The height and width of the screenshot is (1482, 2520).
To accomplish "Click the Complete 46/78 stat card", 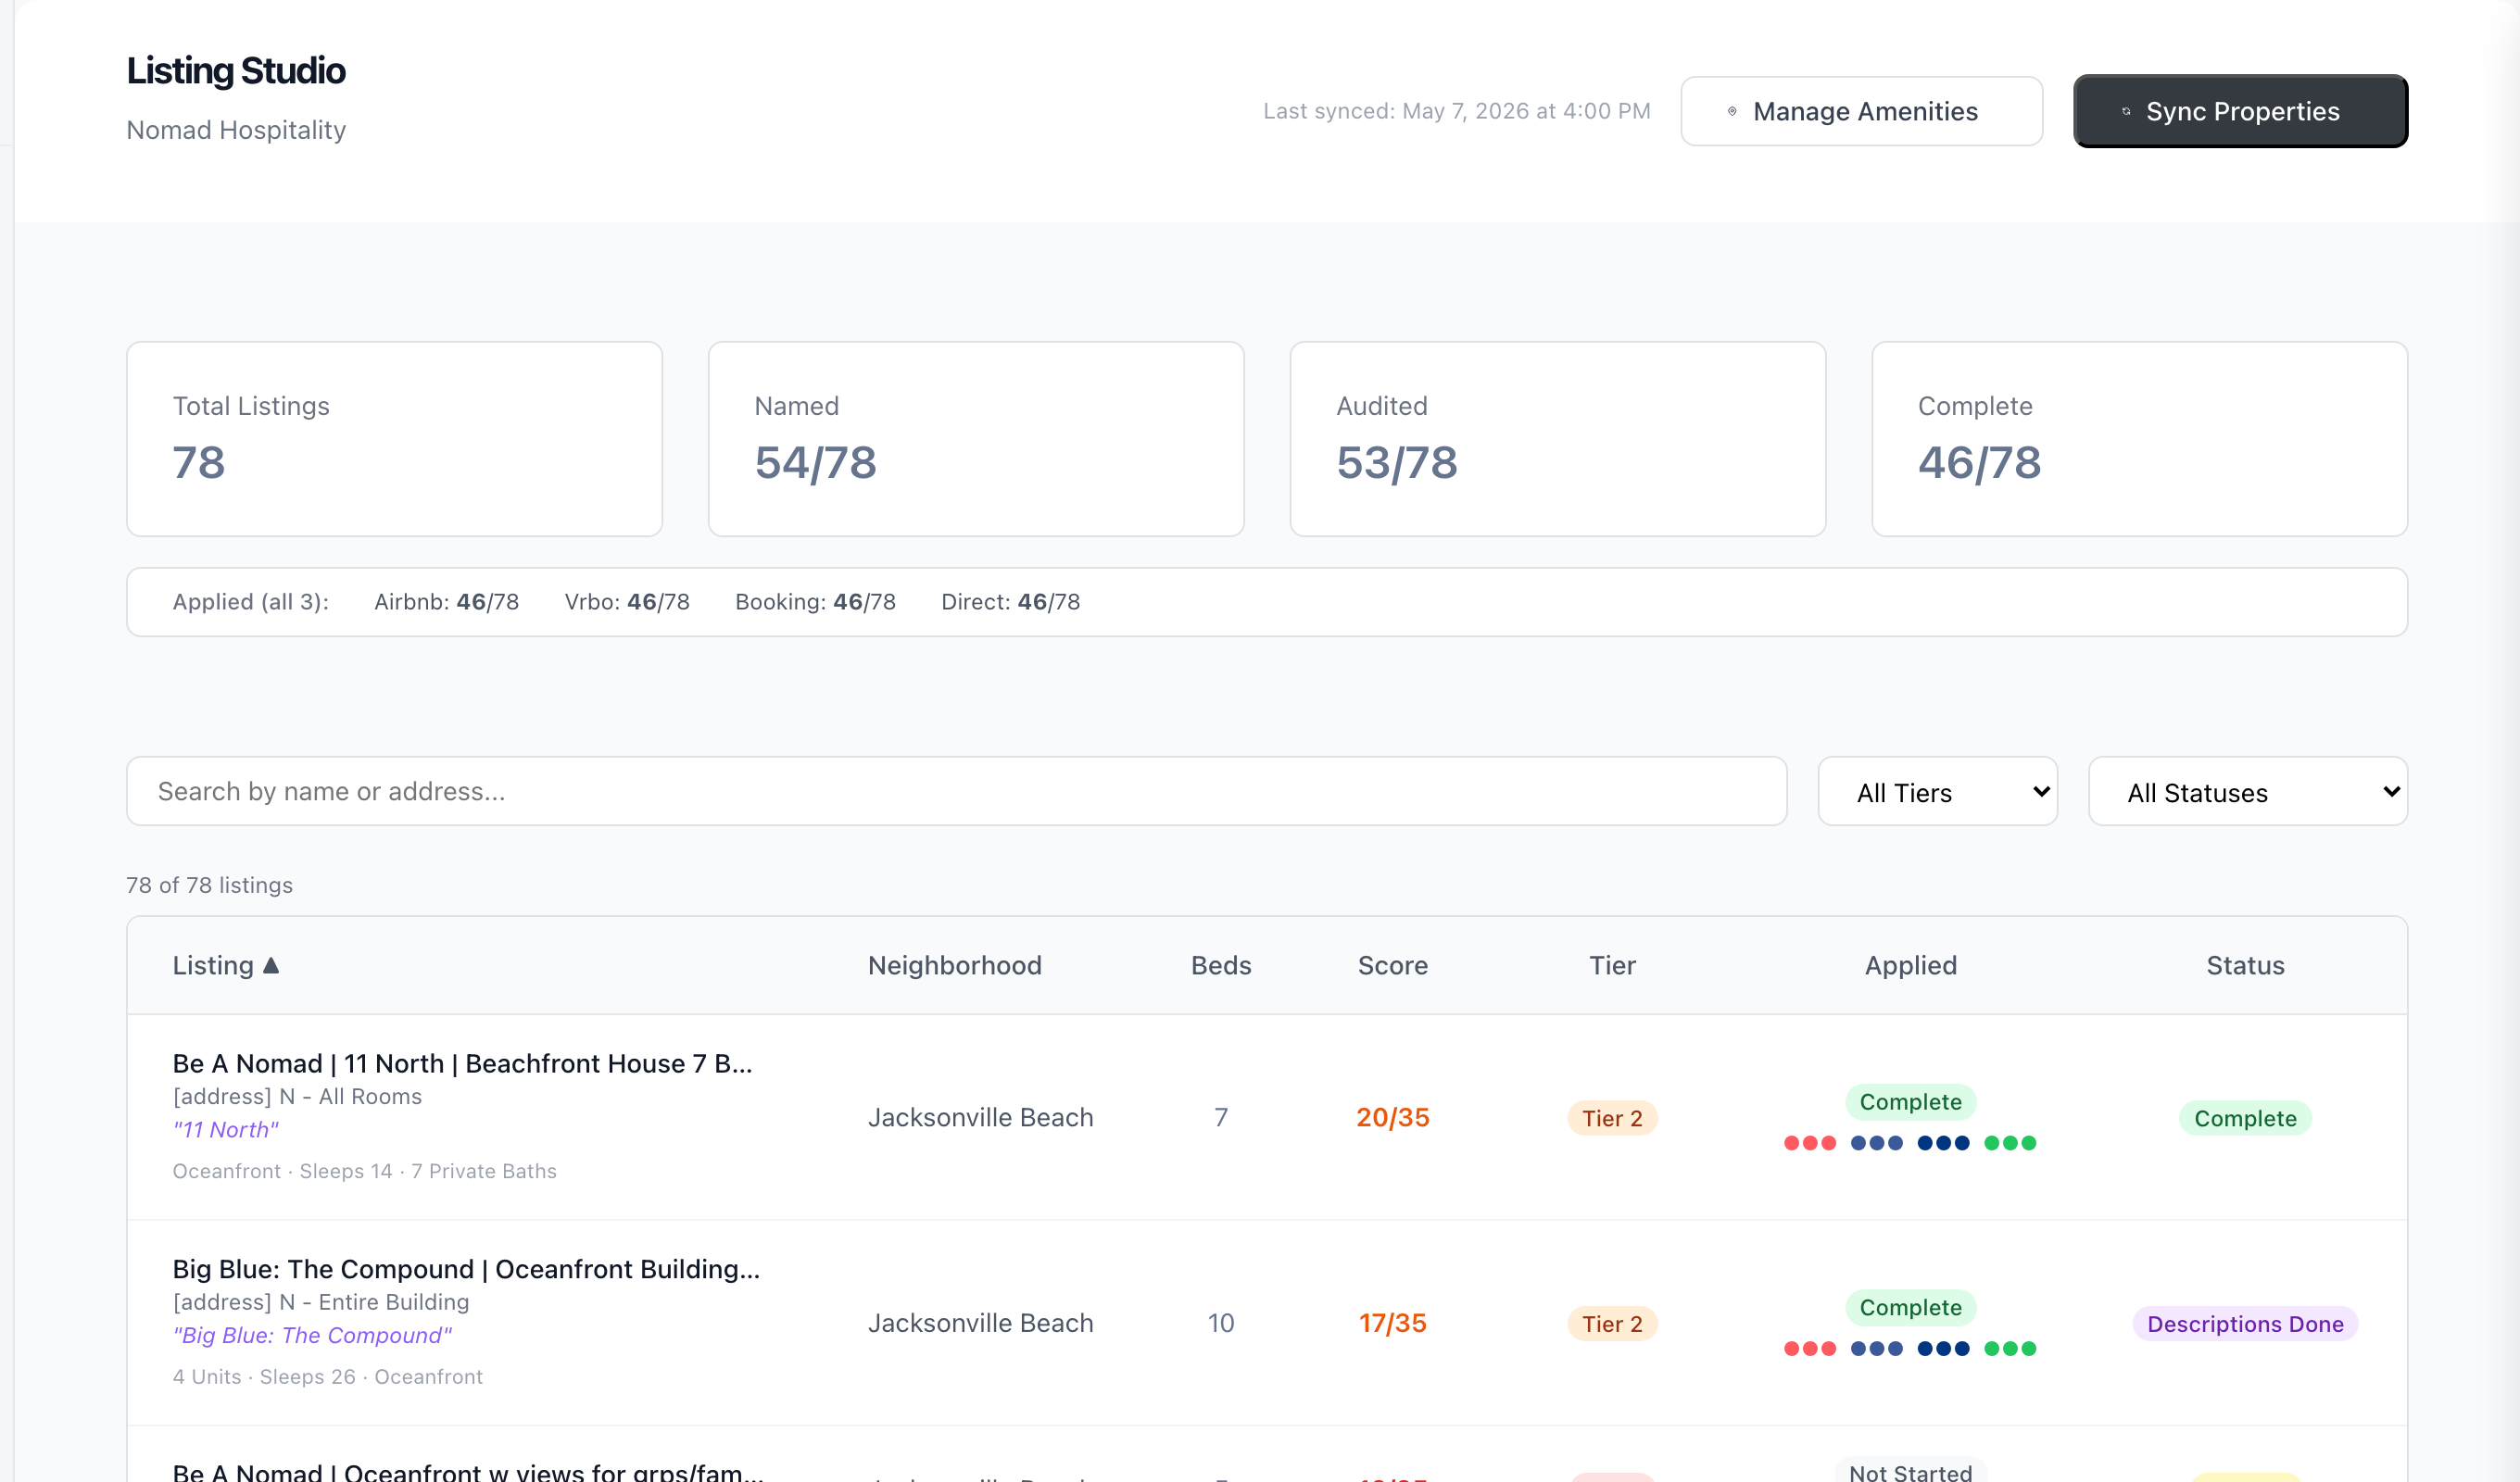I will pos(2139,439).
